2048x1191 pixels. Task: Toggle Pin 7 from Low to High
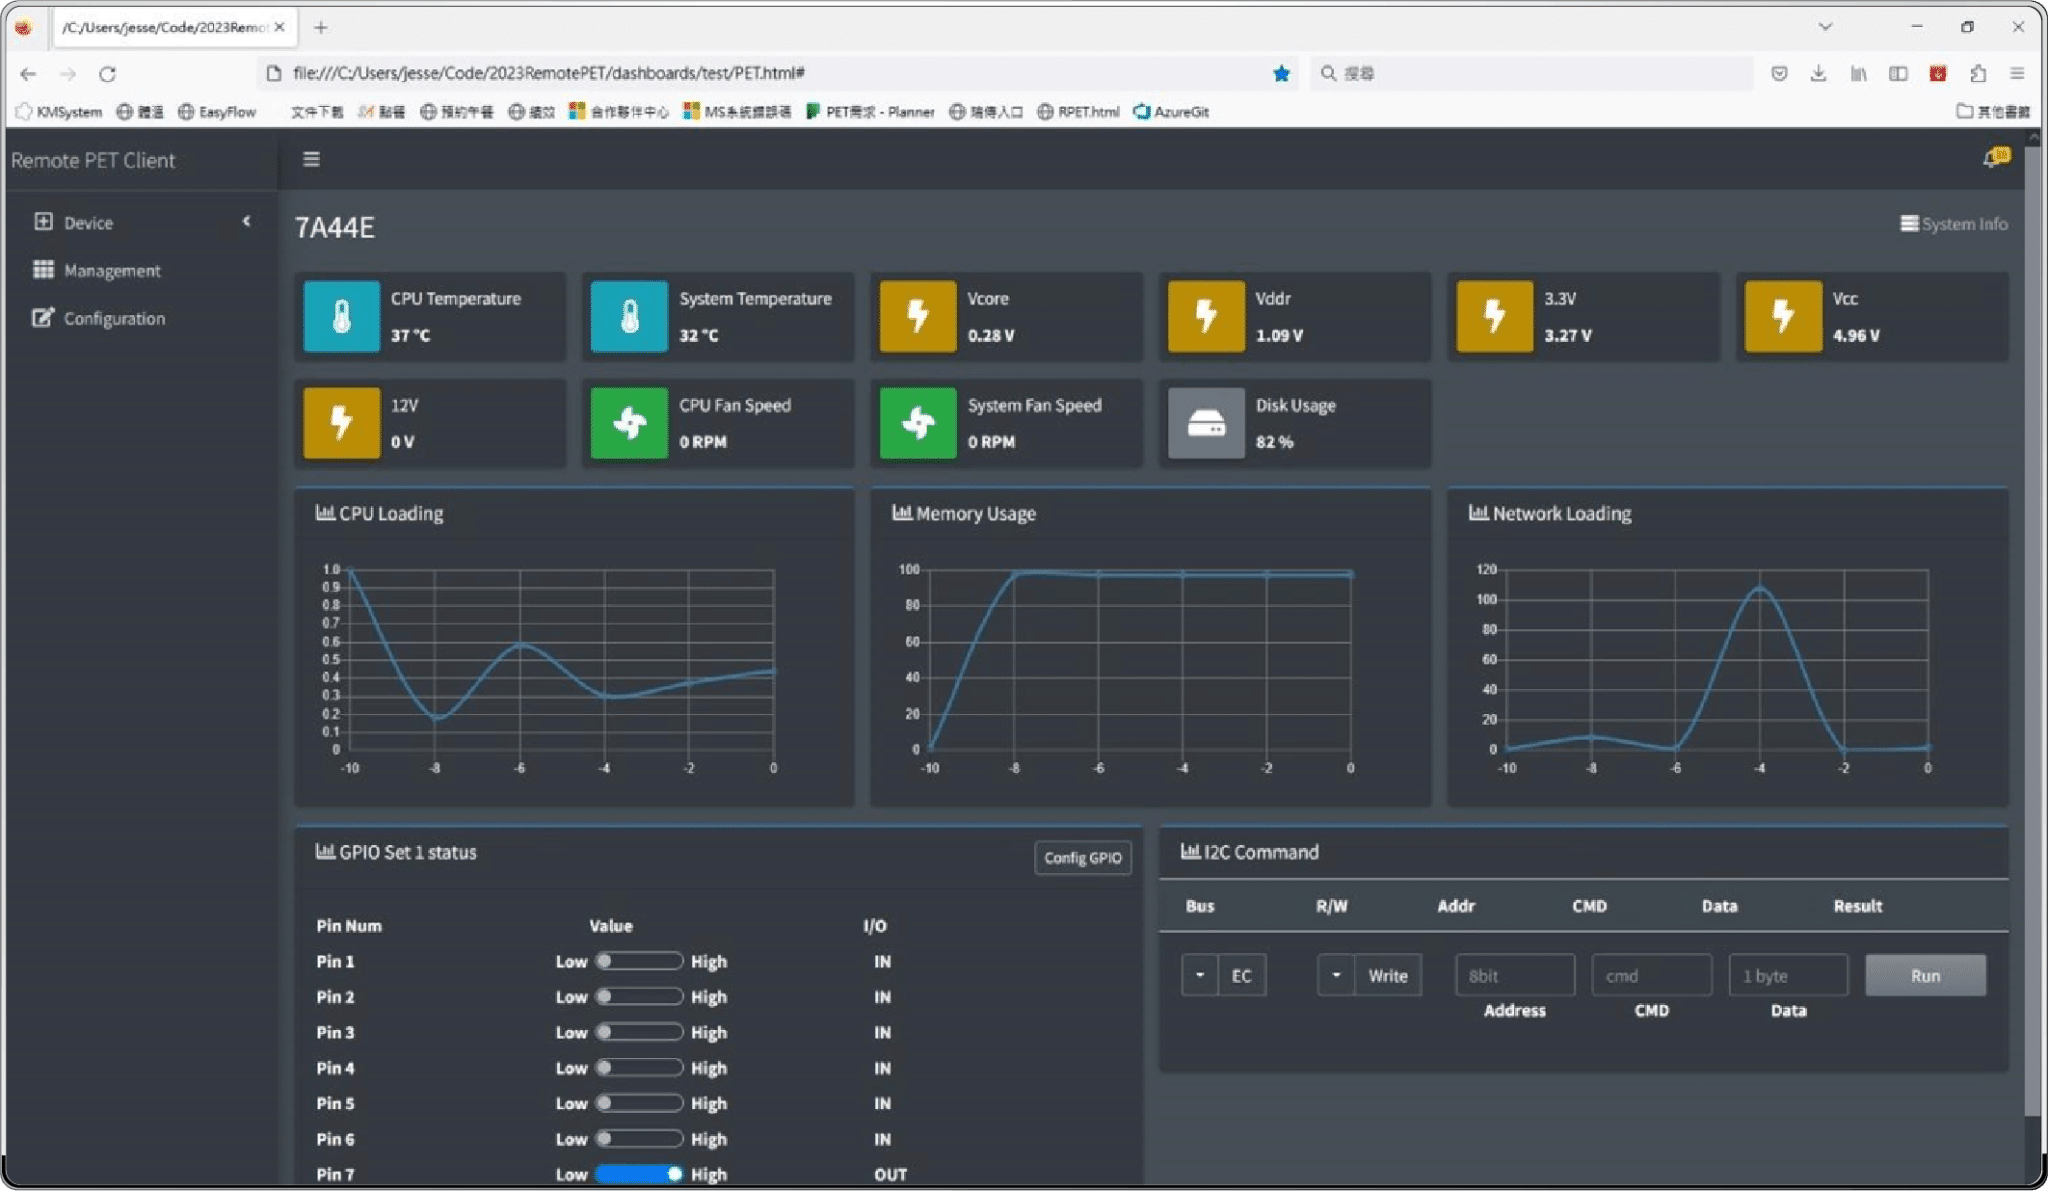(x=638, y=1173)
